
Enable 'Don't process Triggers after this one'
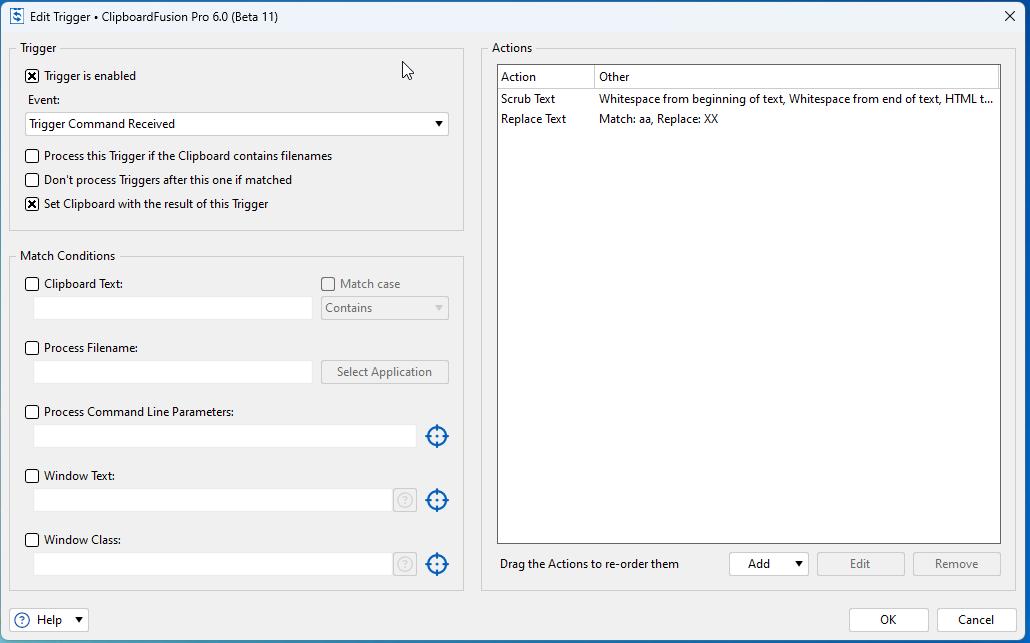pyautogui.click(x=33, y=180)
